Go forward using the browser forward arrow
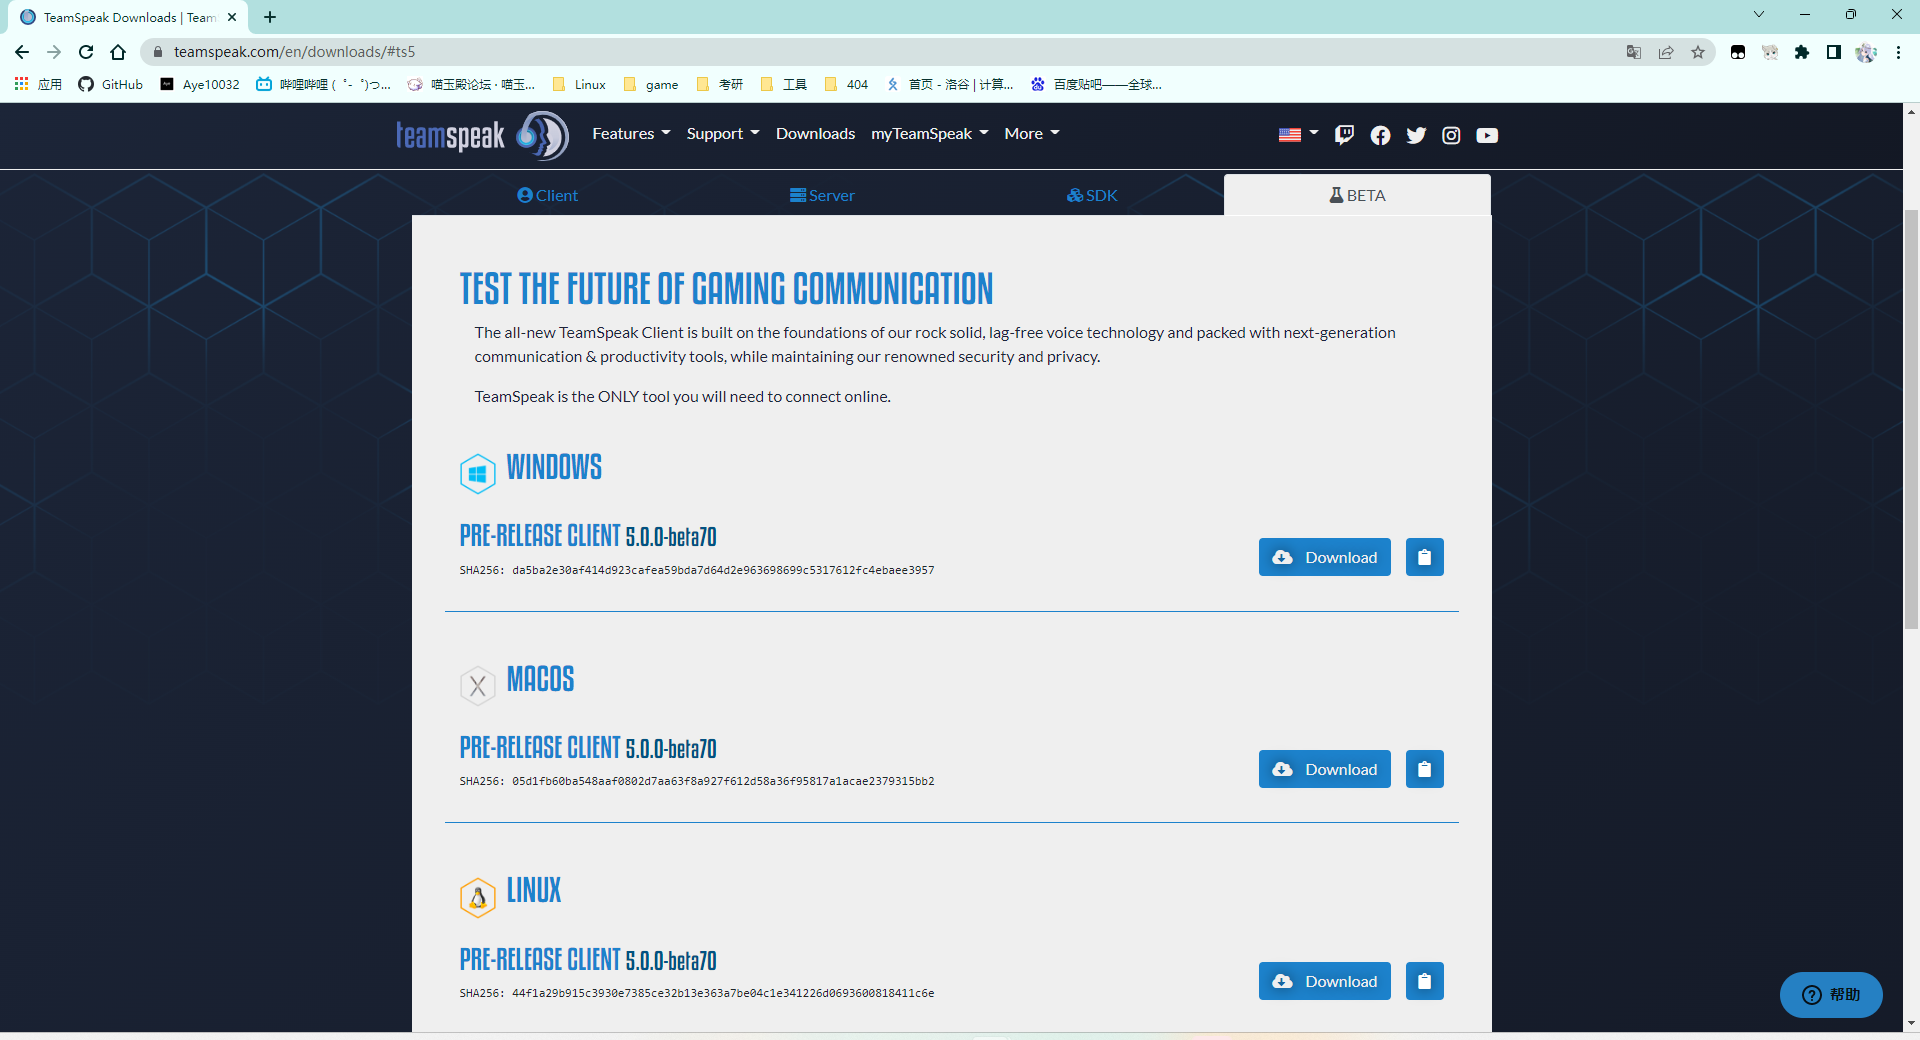 (54, 52)
